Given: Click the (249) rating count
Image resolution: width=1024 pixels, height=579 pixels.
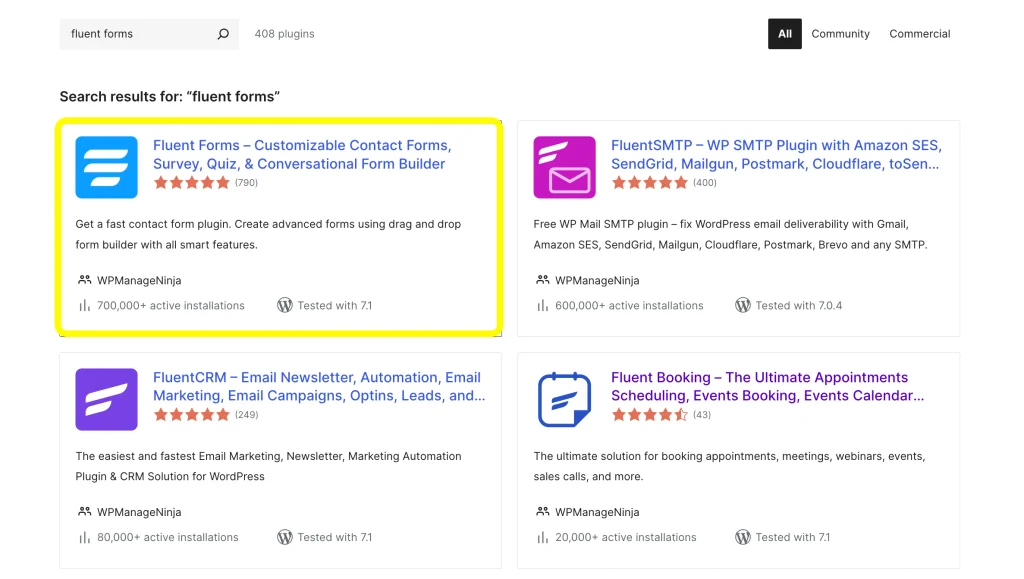Looking at the screenshot, I should pyautogui.click(x=246, y=415).
